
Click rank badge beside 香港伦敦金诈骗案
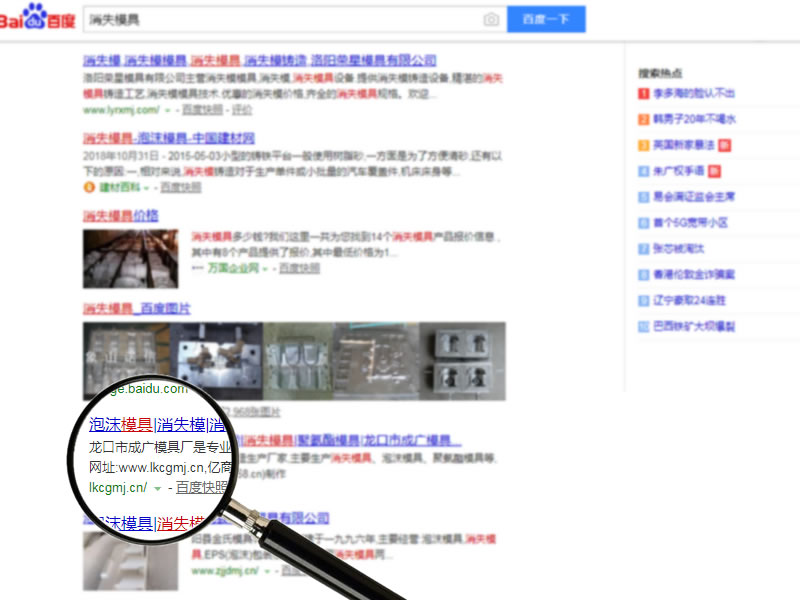(643, 275)
